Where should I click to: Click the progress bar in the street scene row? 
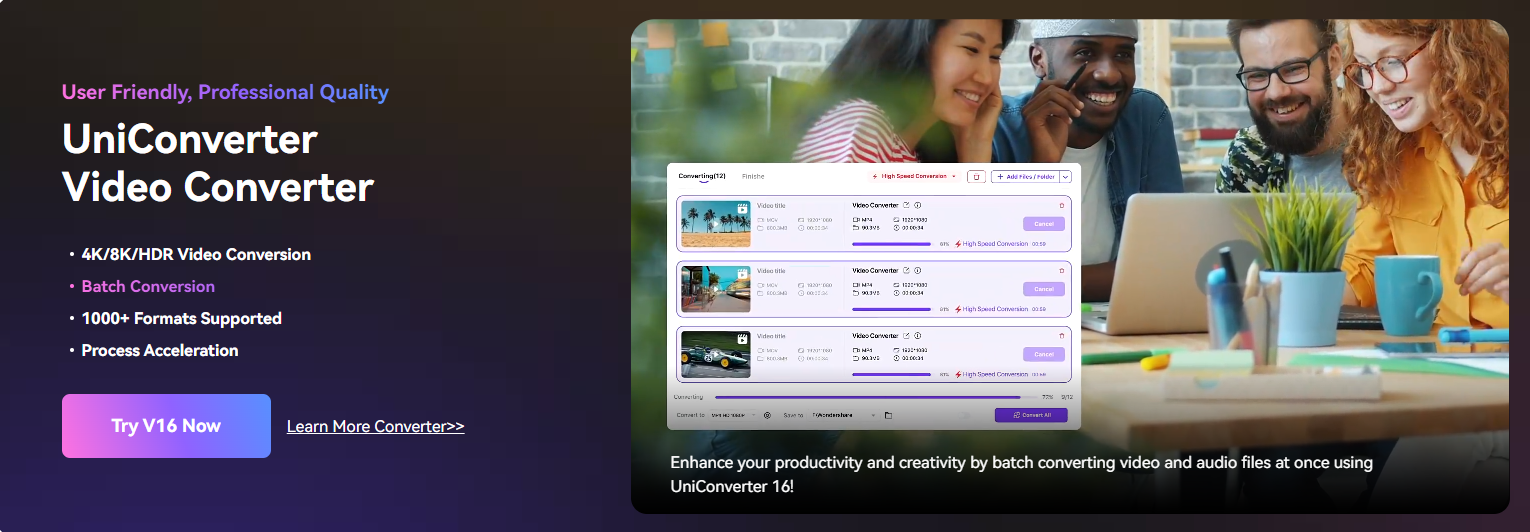pyautogui.click(x=893, y=309)
